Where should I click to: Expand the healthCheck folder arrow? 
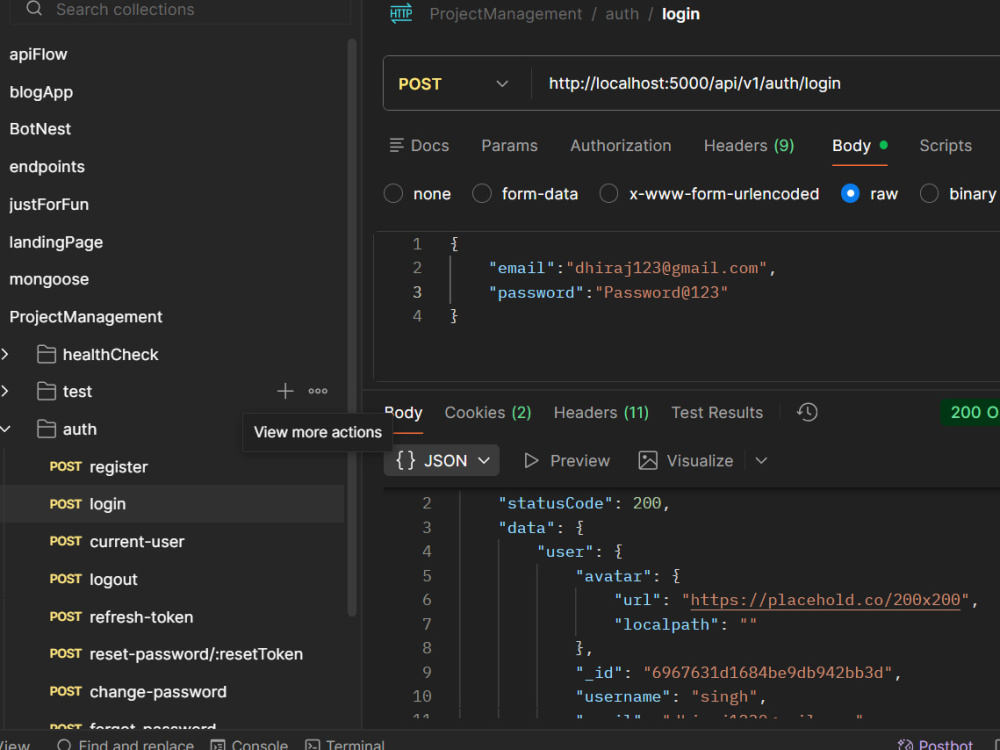point(5,354)
